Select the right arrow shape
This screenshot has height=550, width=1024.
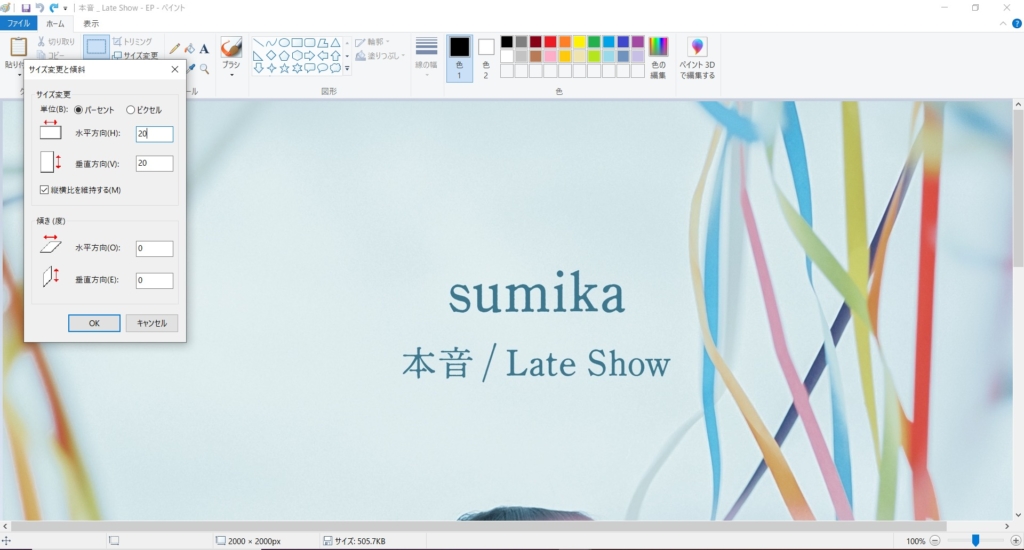coord(310,56)
